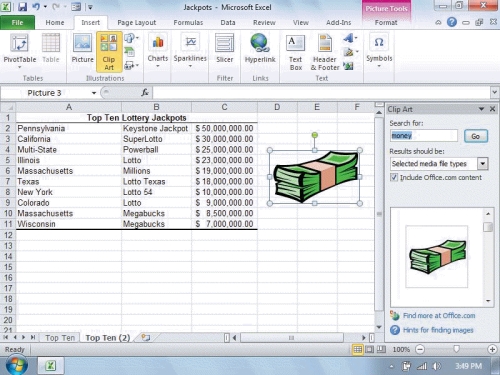Open Selected media file types dropdown
The image size is (500, 375).
(482, 164)
